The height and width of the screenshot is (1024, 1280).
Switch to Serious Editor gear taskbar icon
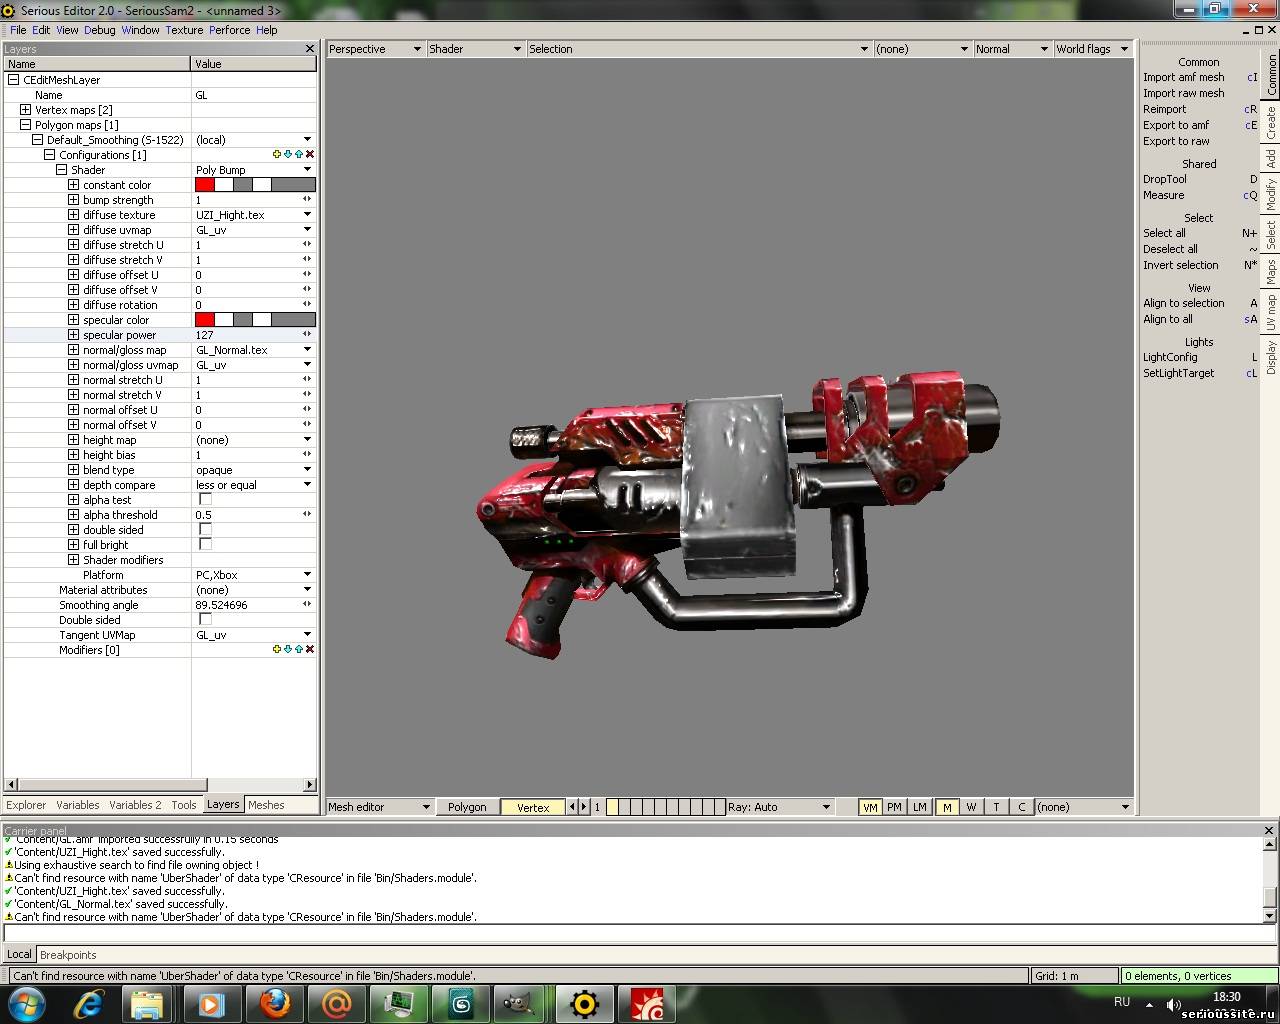point(584,1003)
